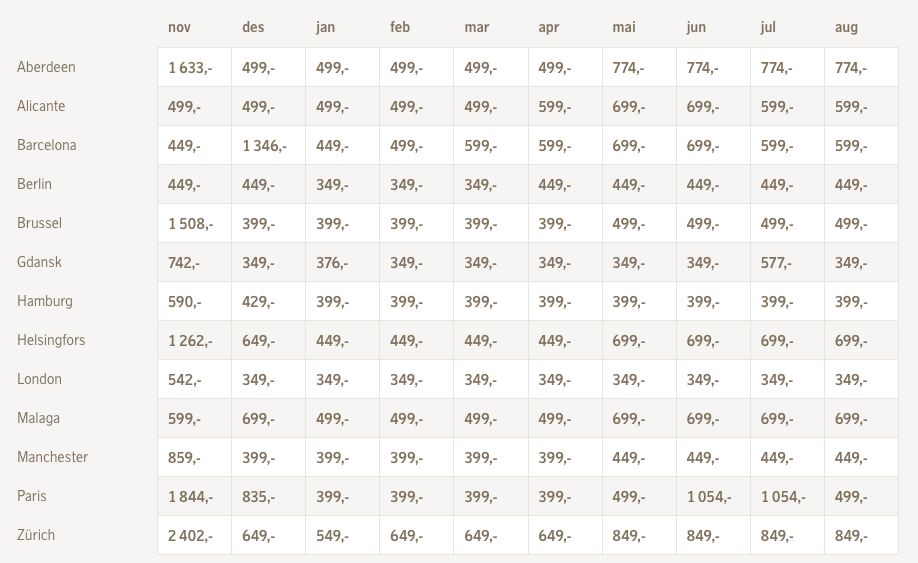Pick Manchester November fare 859,-

[x=184, y=458]
